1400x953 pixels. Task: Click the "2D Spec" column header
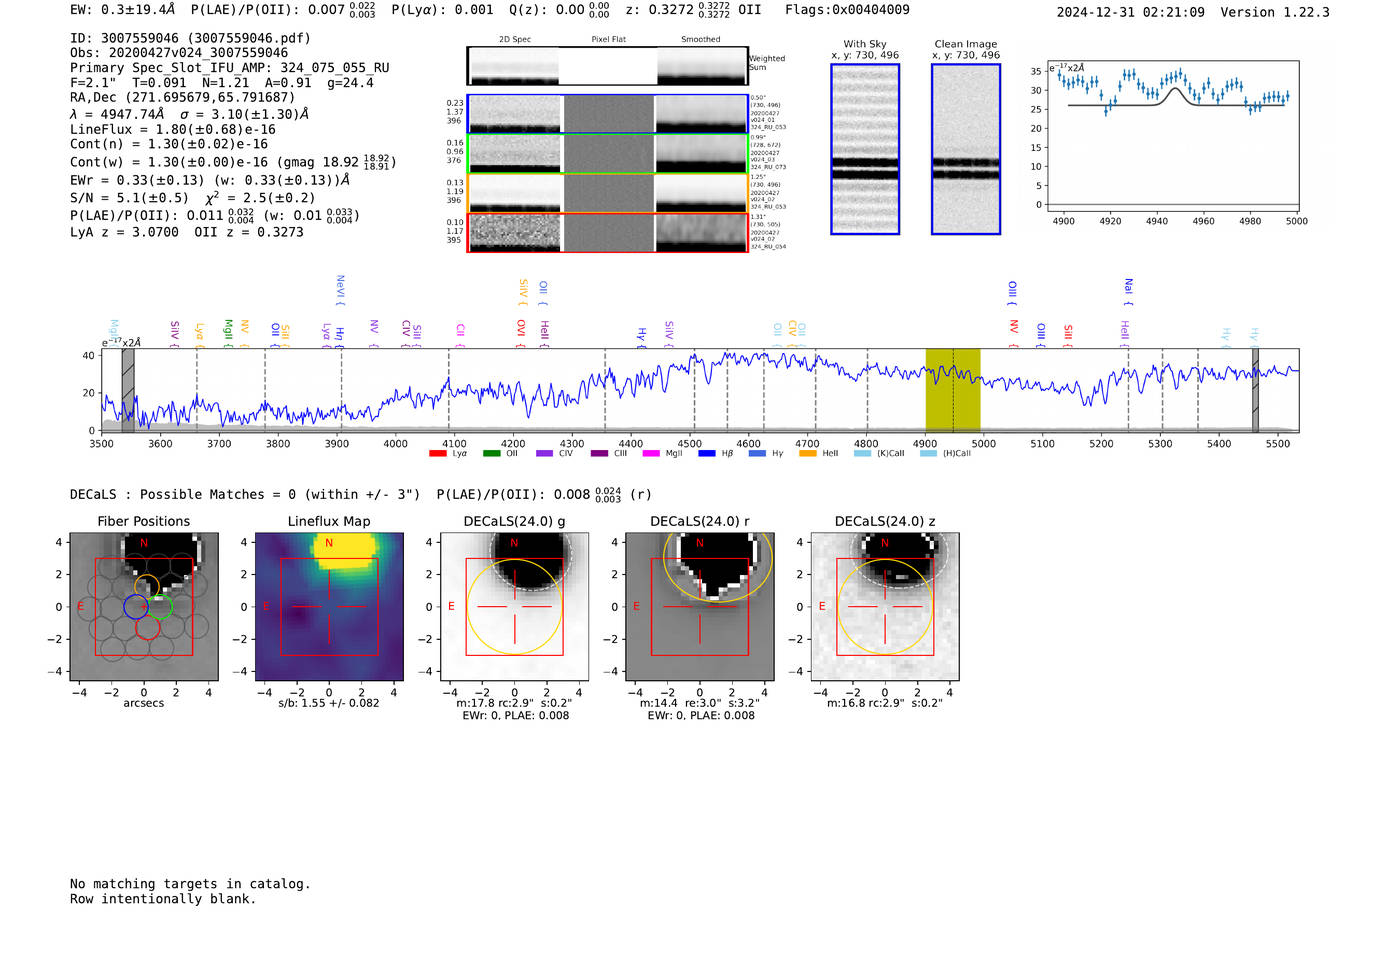[515, 40]
